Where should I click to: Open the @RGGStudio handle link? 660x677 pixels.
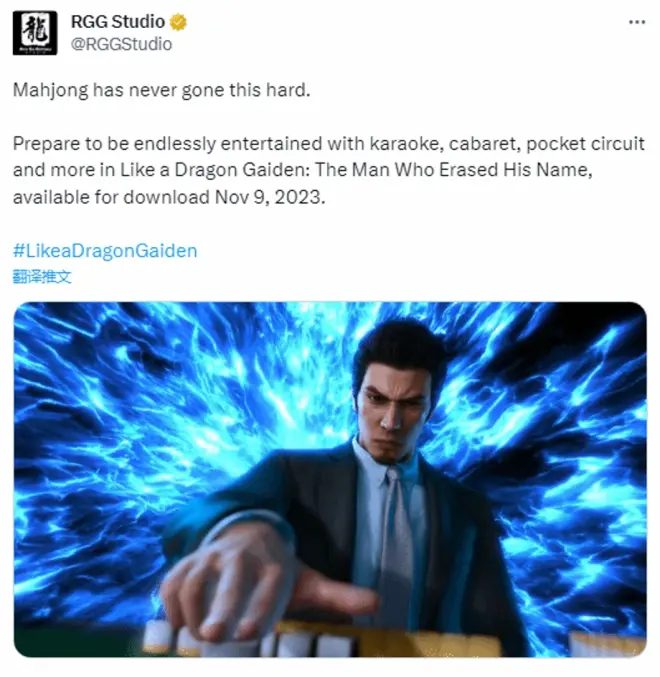(121, 44)
